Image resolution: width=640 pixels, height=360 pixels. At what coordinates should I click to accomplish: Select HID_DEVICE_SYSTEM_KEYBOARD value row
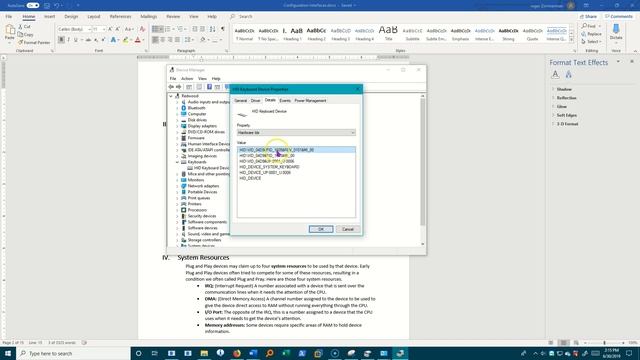(269, 167)
